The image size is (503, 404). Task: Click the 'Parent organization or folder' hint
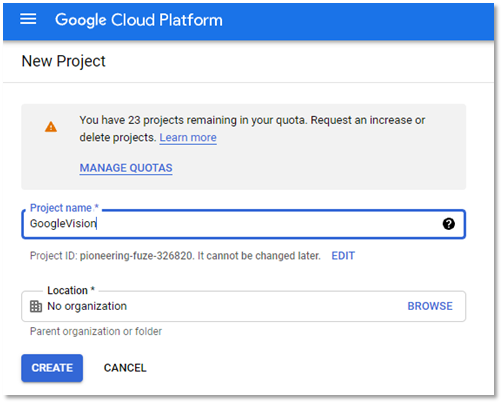tap(96, 331)
